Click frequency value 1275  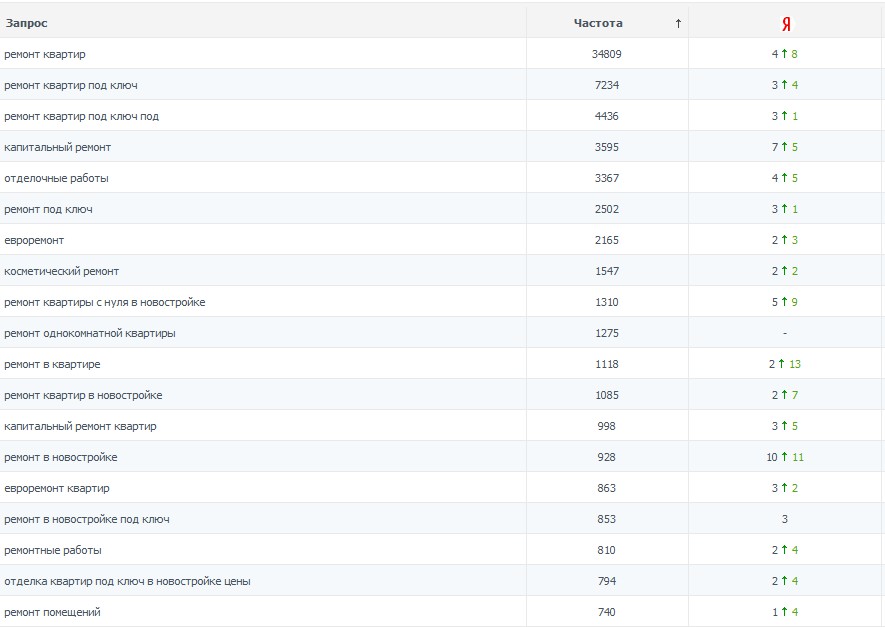[x=607, y=334]
